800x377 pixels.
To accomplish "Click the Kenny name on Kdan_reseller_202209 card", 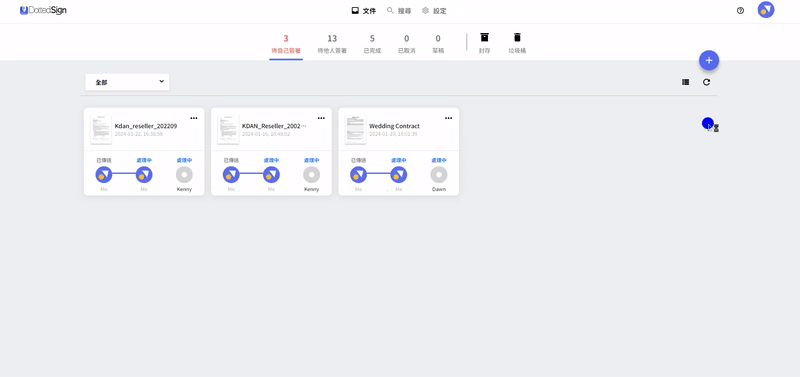I will (x=184, y=189).
